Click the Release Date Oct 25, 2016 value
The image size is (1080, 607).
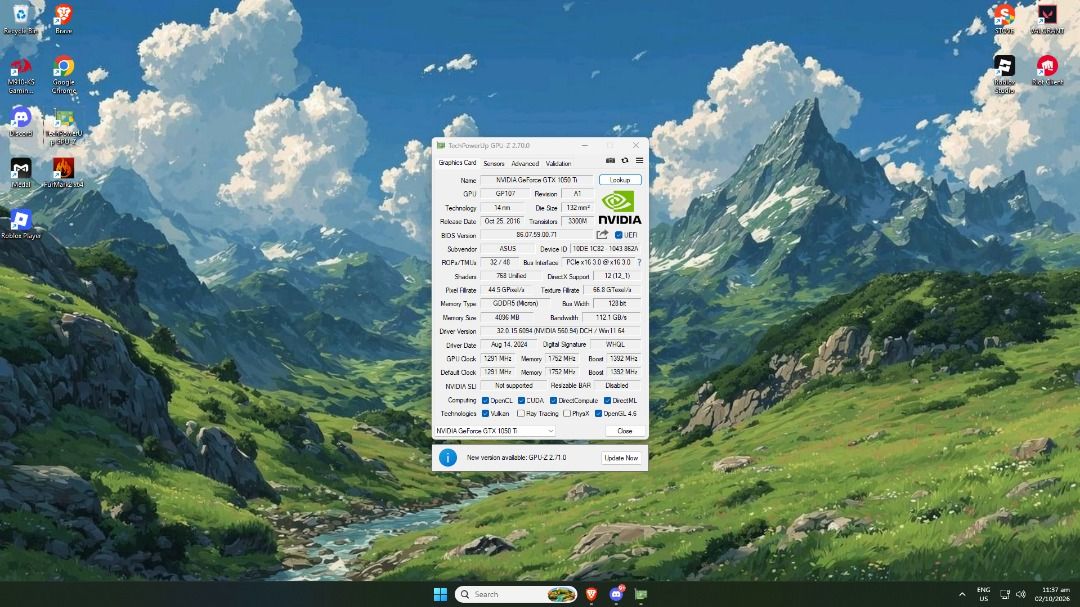[502, 221]
